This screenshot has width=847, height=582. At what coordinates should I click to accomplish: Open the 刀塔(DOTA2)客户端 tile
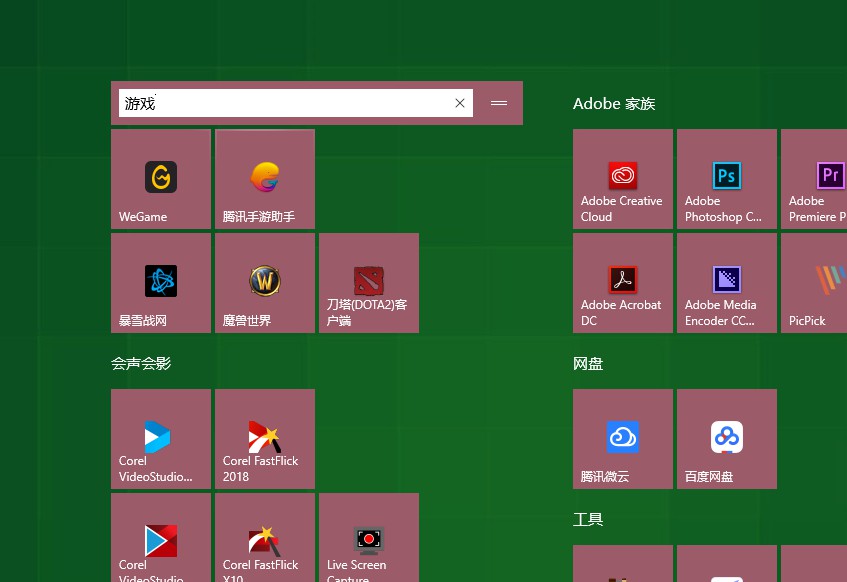coord(369,283)
